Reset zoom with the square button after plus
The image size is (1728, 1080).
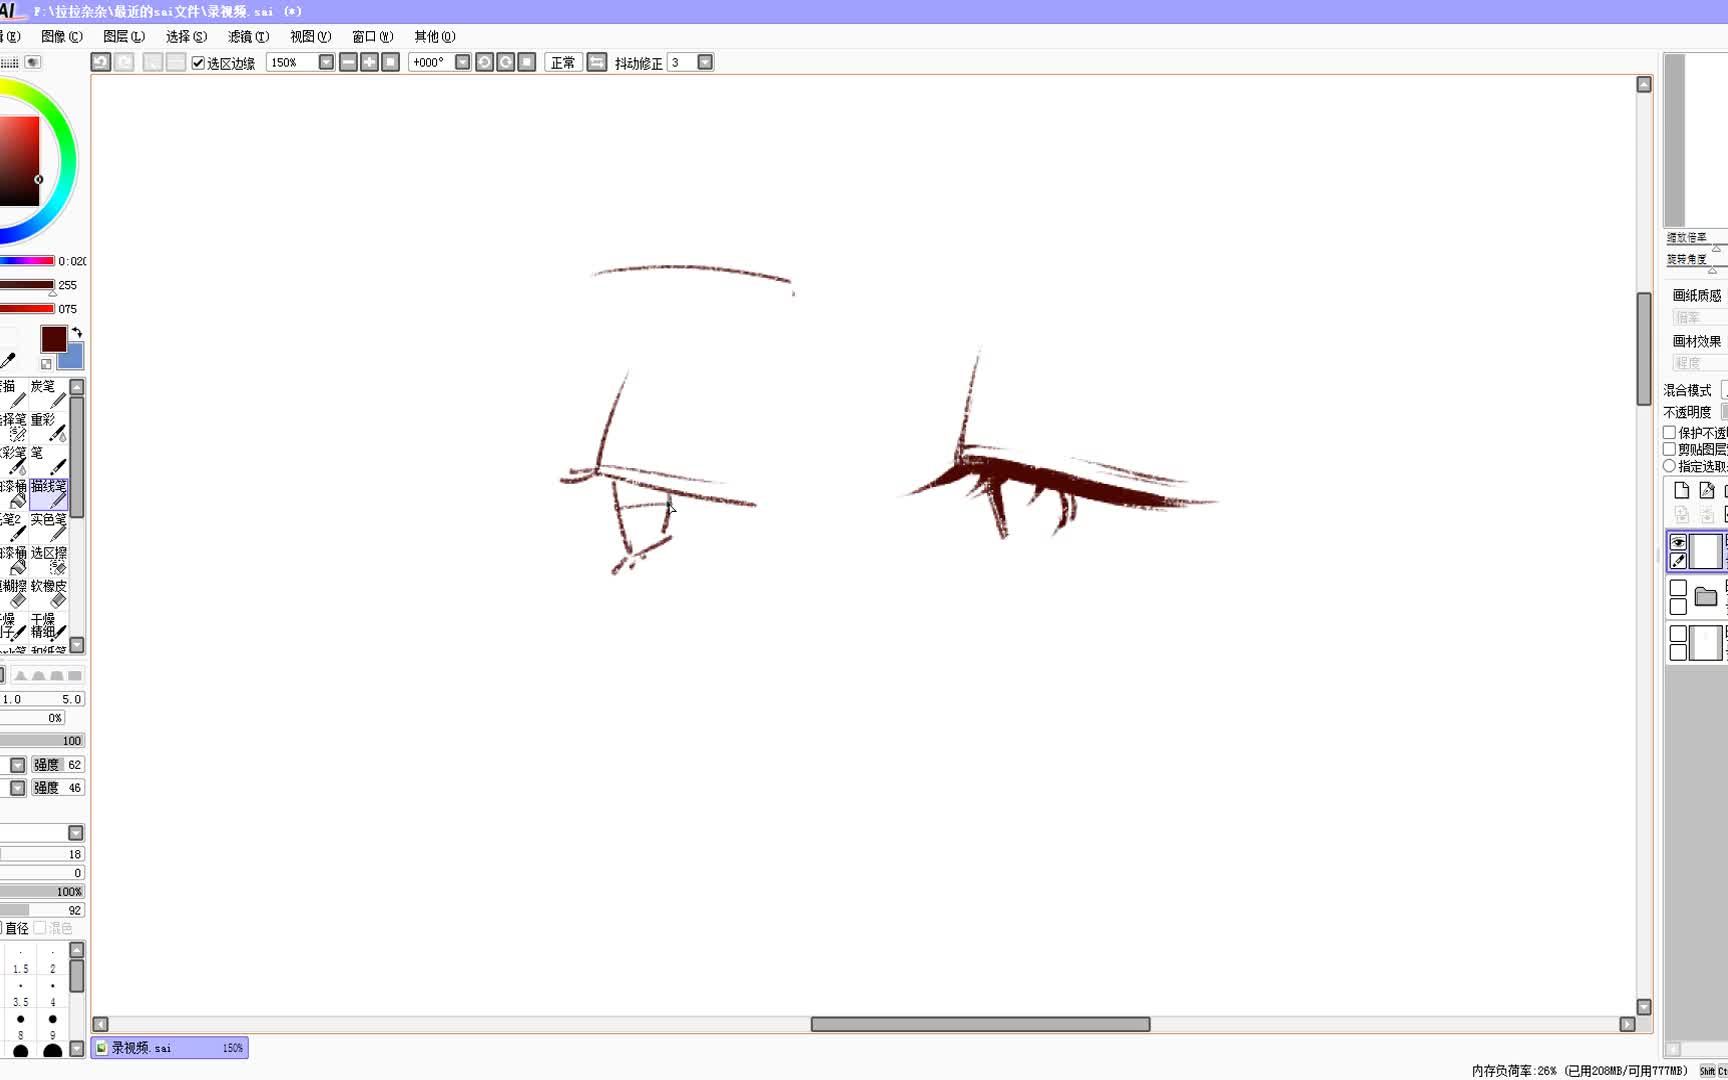(391, 62)
